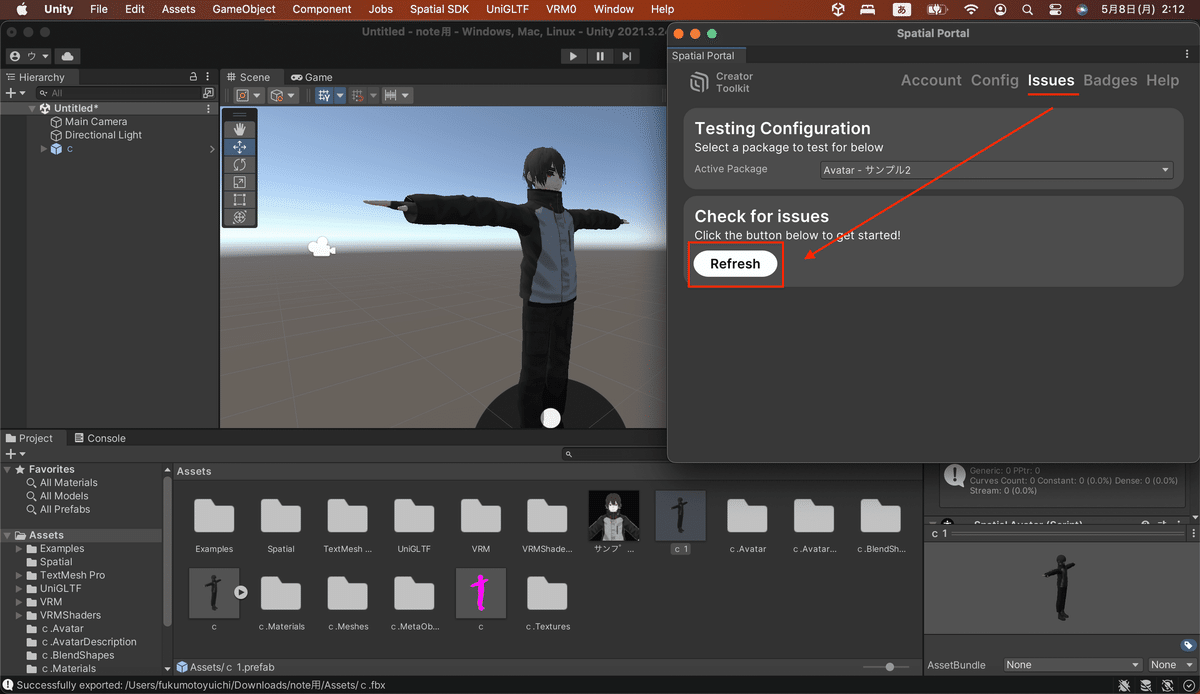Select the サンプ avatar thumbnail asset

pos(614,515)
